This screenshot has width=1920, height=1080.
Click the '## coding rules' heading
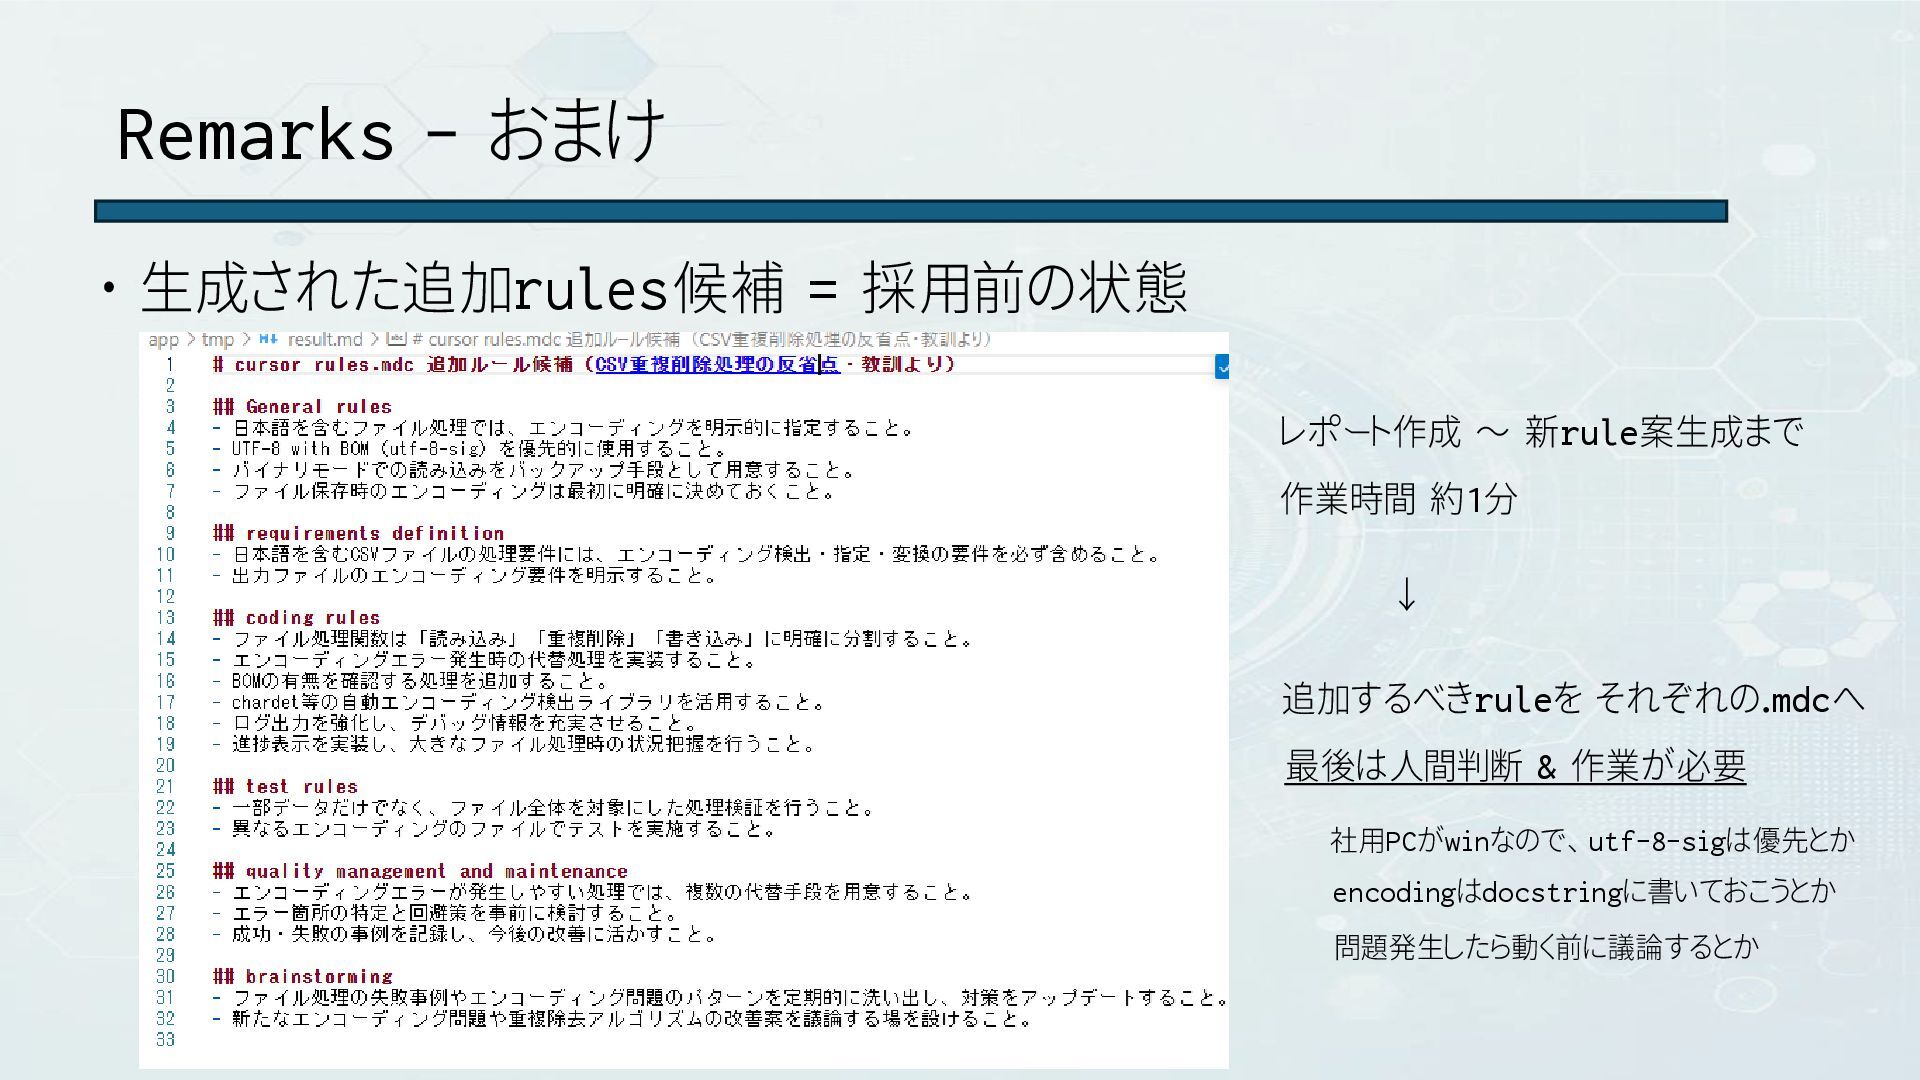click(296, 618)
